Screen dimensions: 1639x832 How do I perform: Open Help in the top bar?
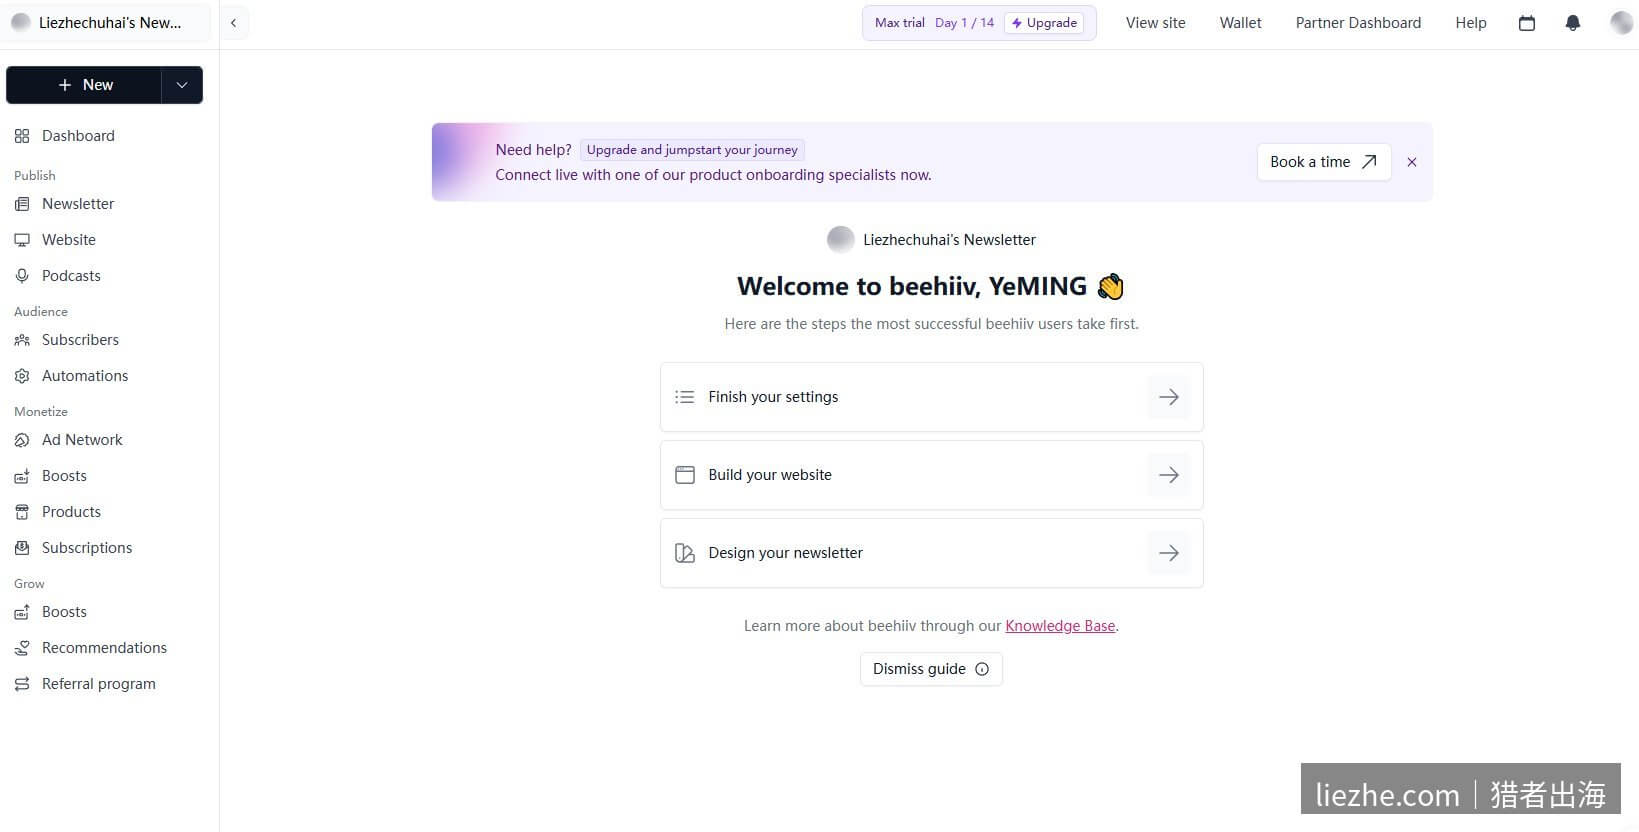click(x=1471, y=23)
